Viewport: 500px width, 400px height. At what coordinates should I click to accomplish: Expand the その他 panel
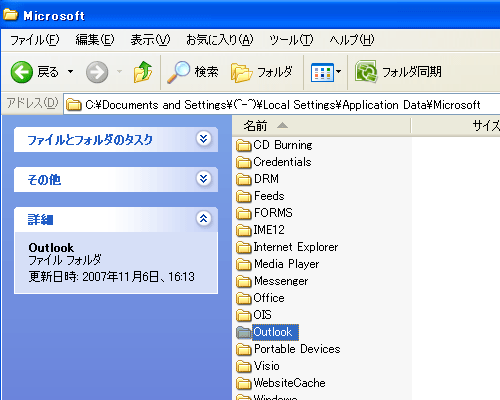point(204,179)
